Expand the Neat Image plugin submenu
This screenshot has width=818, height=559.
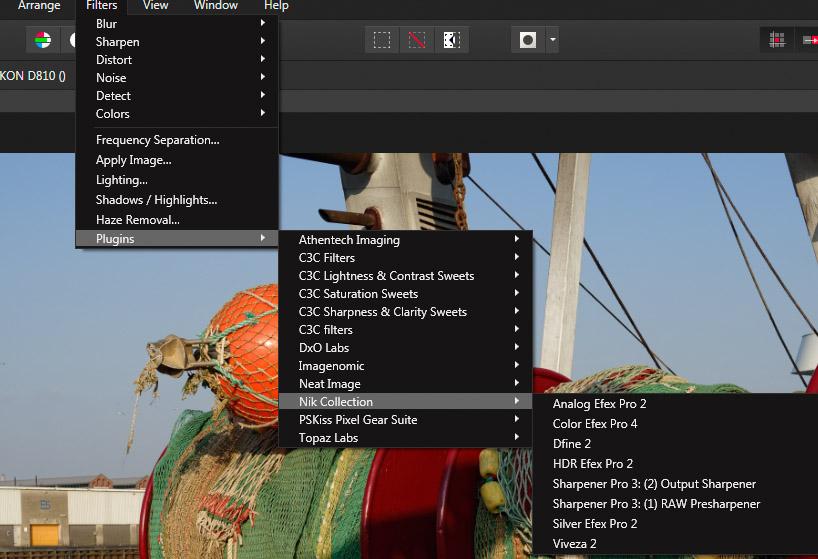(x=405, y=384)
